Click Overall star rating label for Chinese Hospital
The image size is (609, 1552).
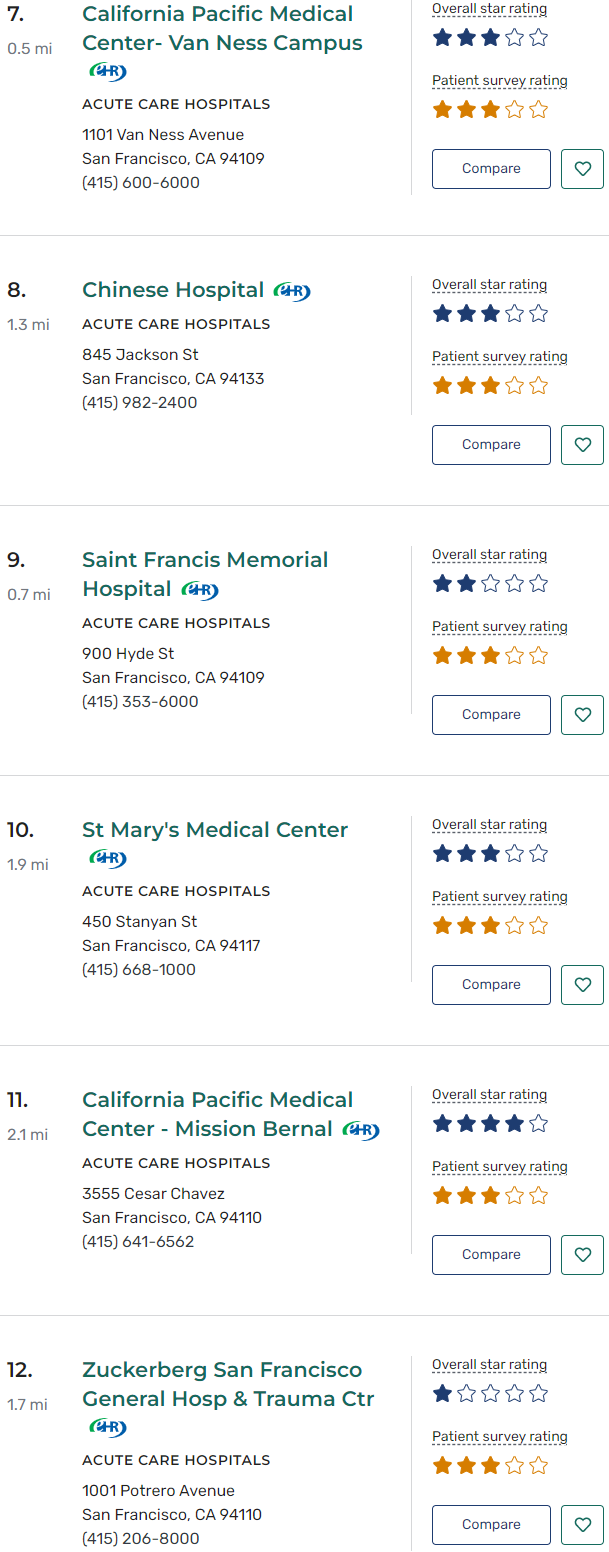[489, 285]
